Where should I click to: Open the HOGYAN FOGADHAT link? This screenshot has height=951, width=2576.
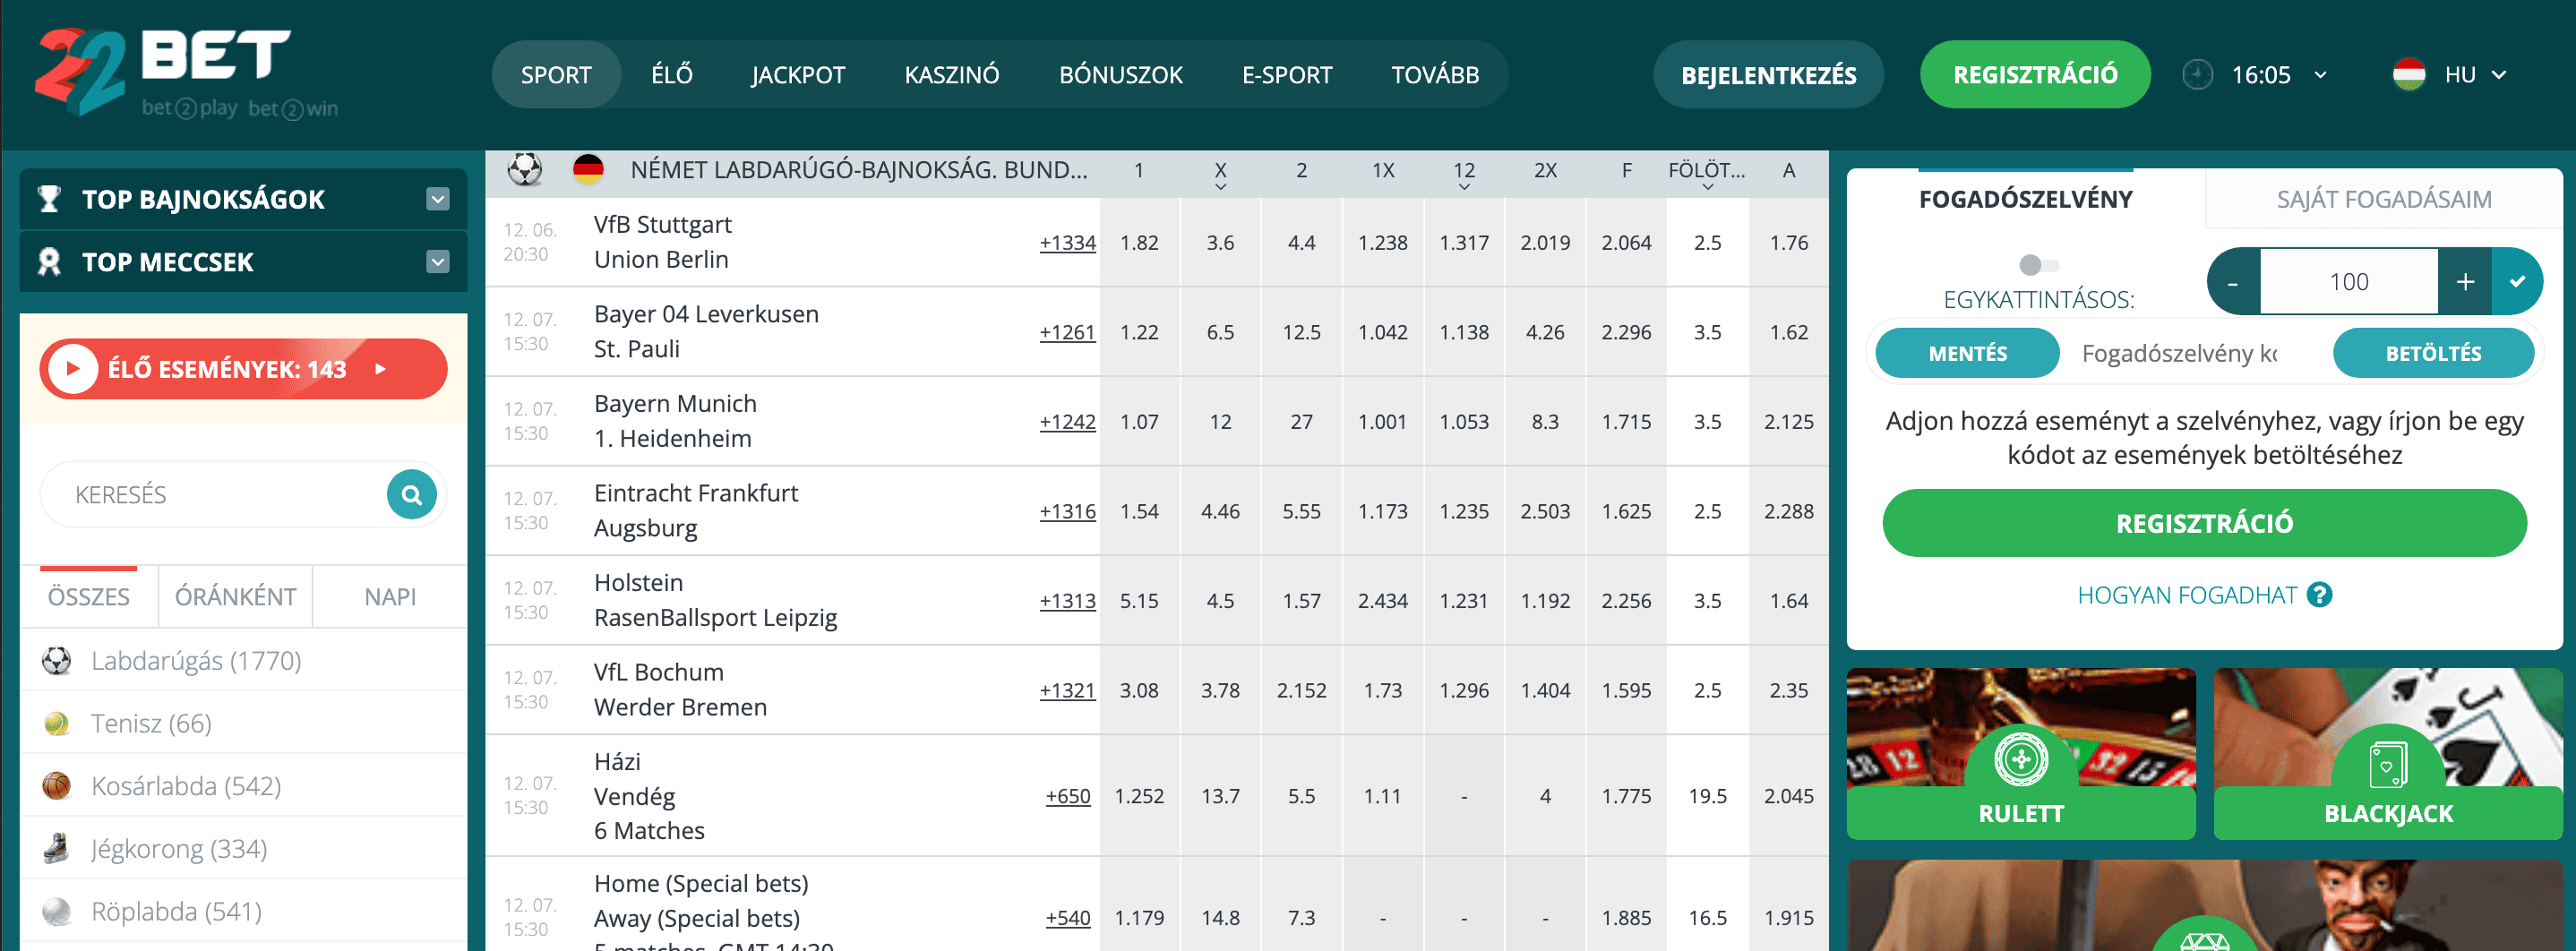(2187, 595)
